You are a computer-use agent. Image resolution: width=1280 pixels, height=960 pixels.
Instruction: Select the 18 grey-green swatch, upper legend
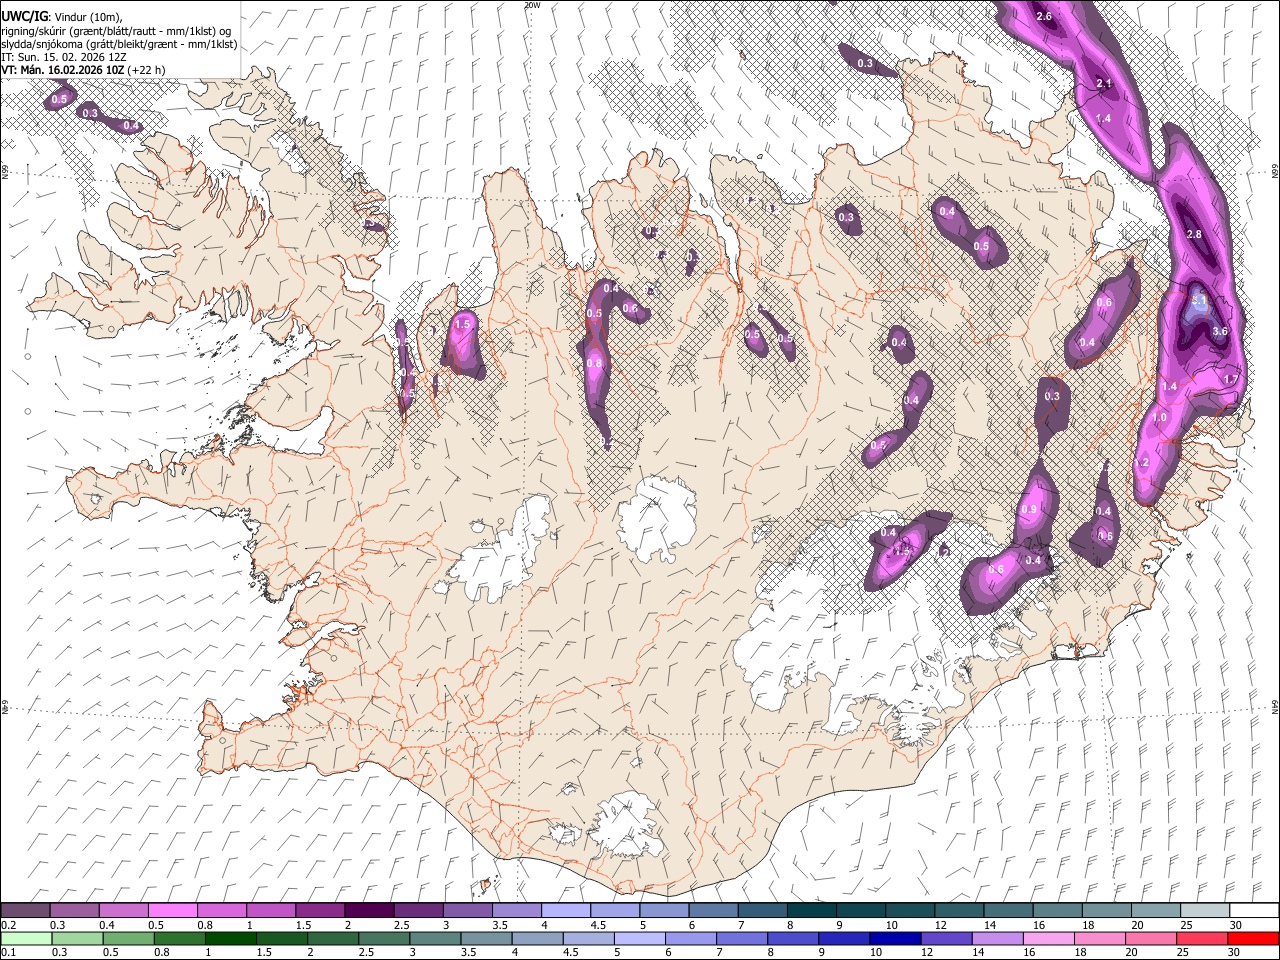1106,910
